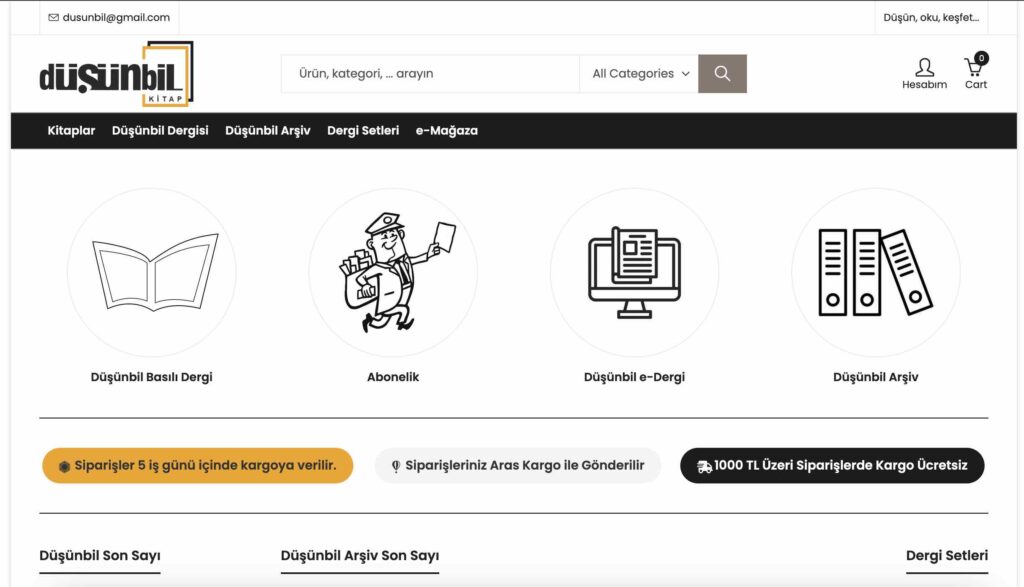The width and height of the screenshot is (1024, 587).
Task: Click the orange 5 iş günü shipping banner
Action: (197, 466)
